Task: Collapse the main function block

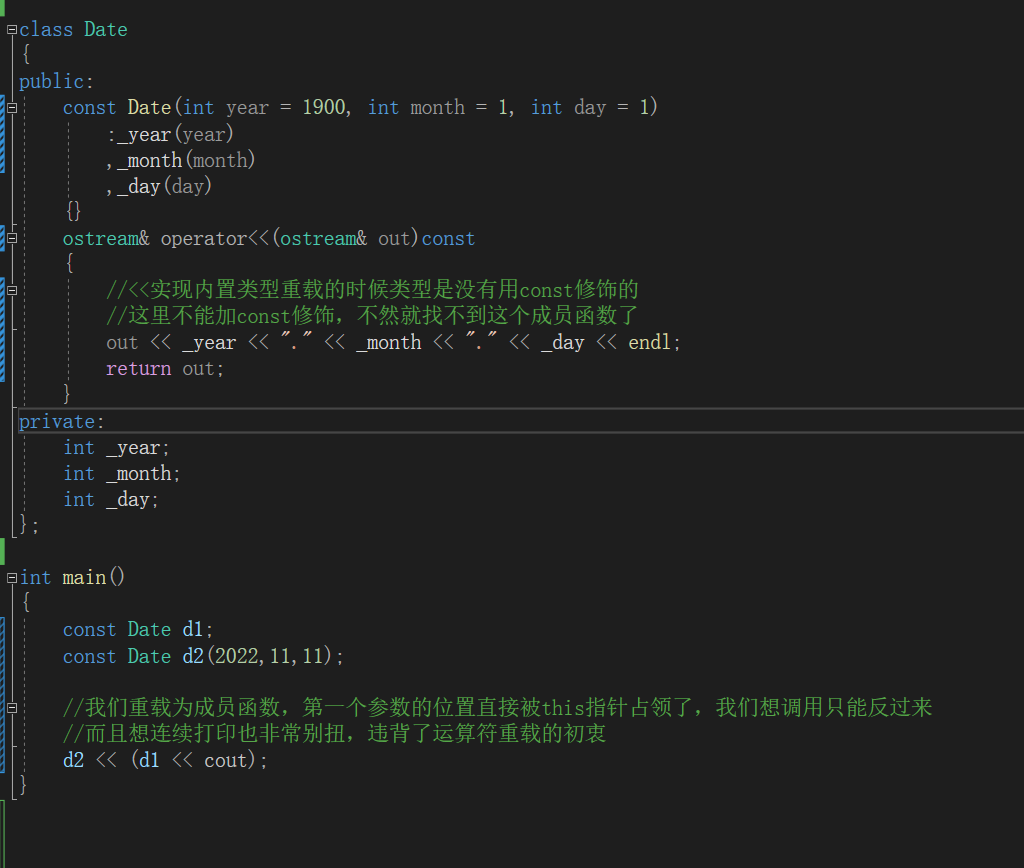Action: click(12, 578)
